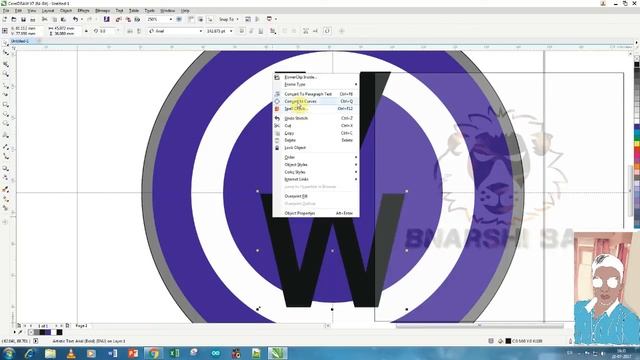The image size is (640, 360).
Task: Open the Text menu
Action: (x=119, y=11)
